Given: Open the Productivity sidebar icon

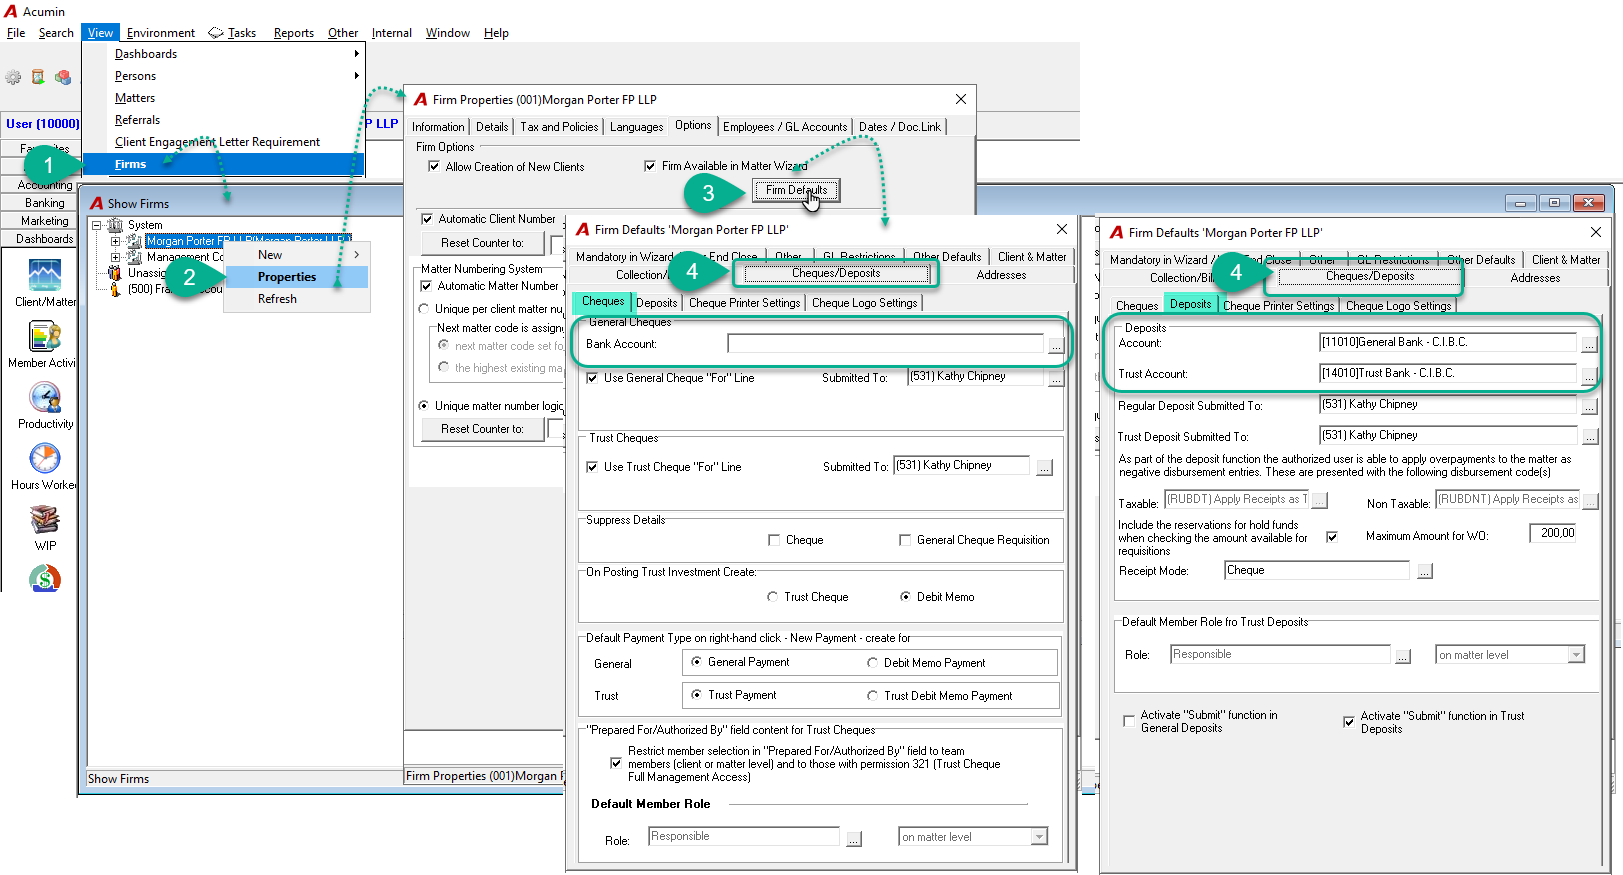Looking at the screenshot, I should pyautogui.click(x=45, y=398).
